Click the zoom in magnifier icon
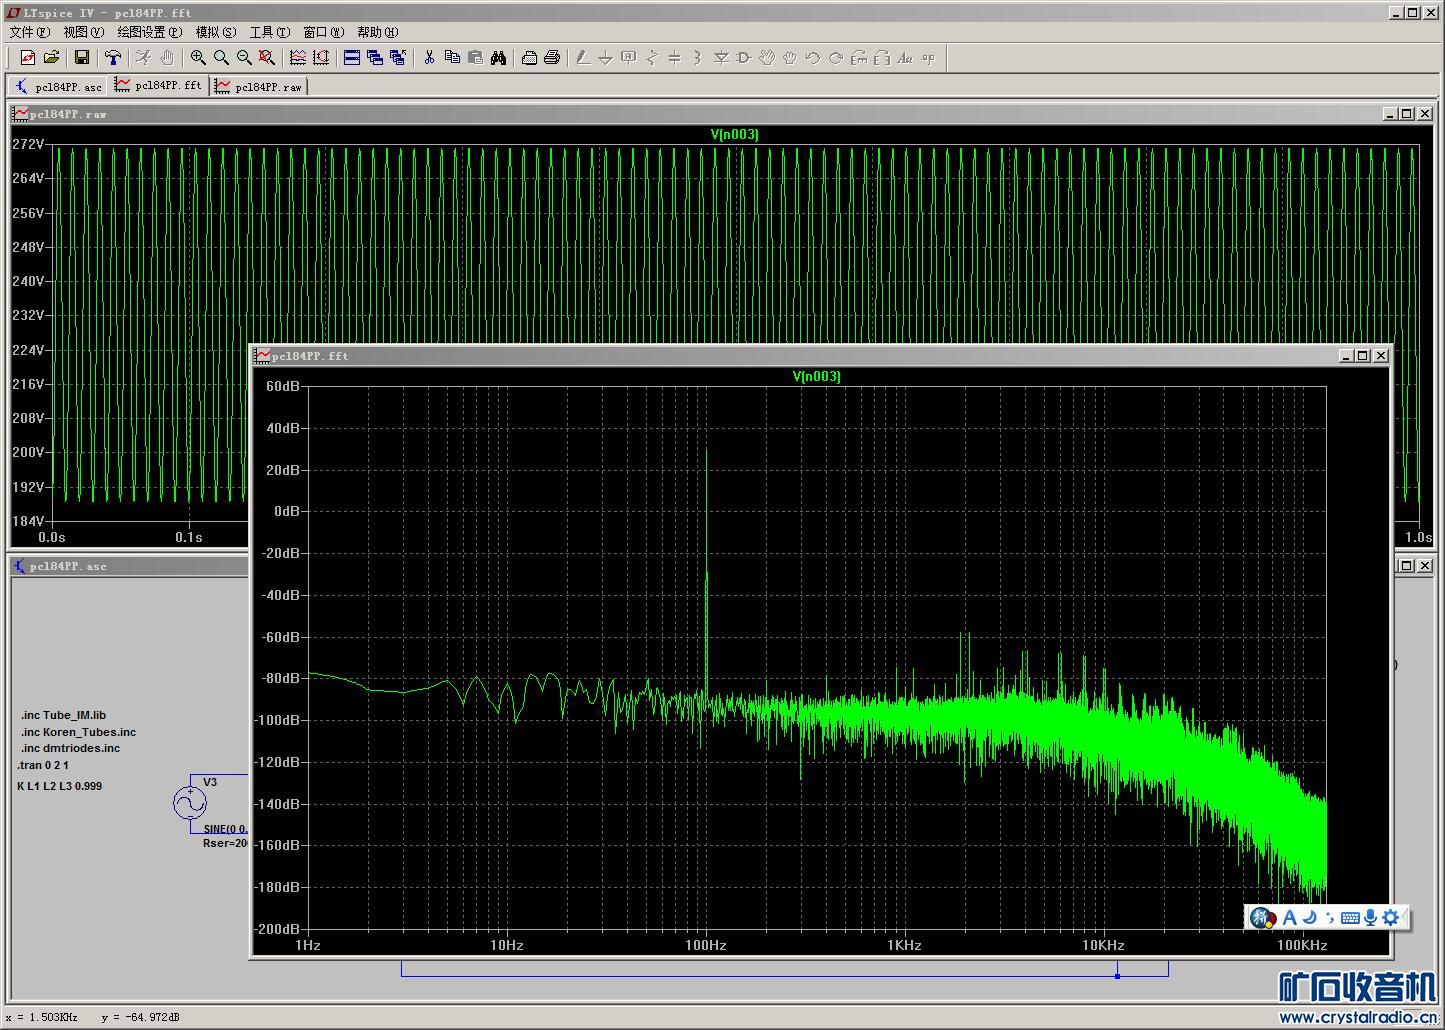1445x1030 pixels. pos(198,58)
